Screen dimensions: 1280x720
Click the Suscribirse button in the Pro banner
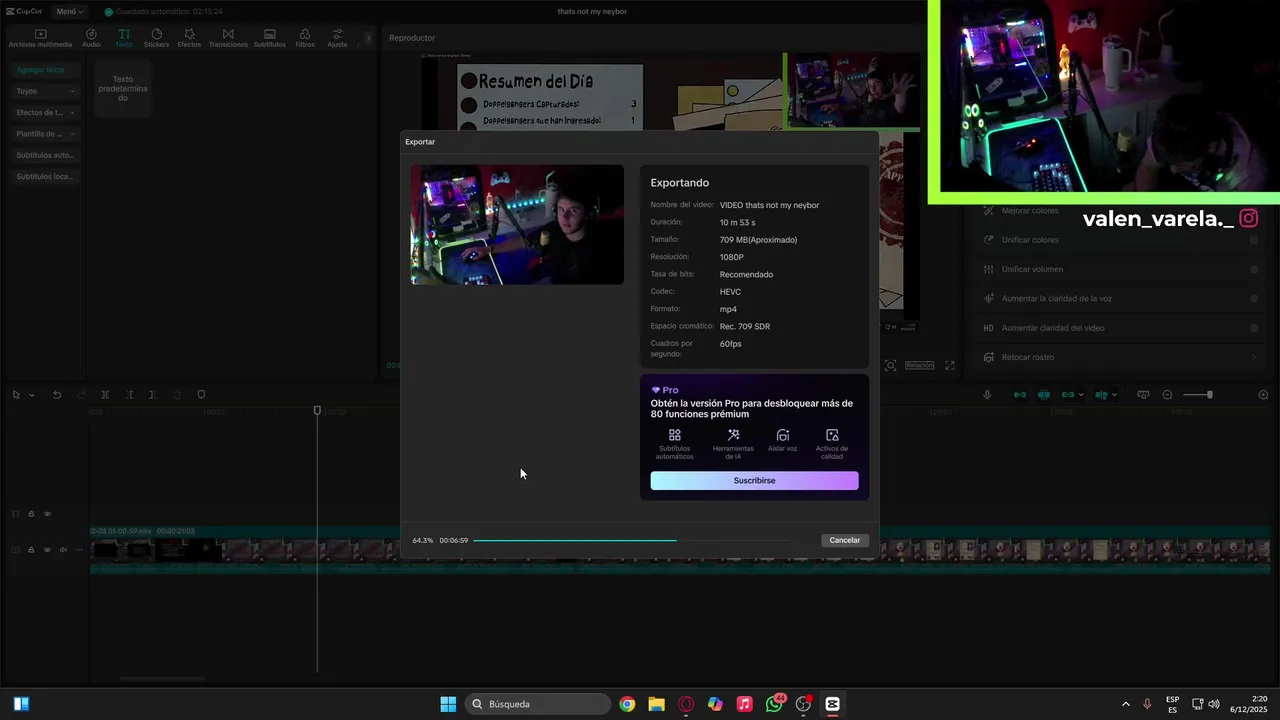(x=754, y=481)
